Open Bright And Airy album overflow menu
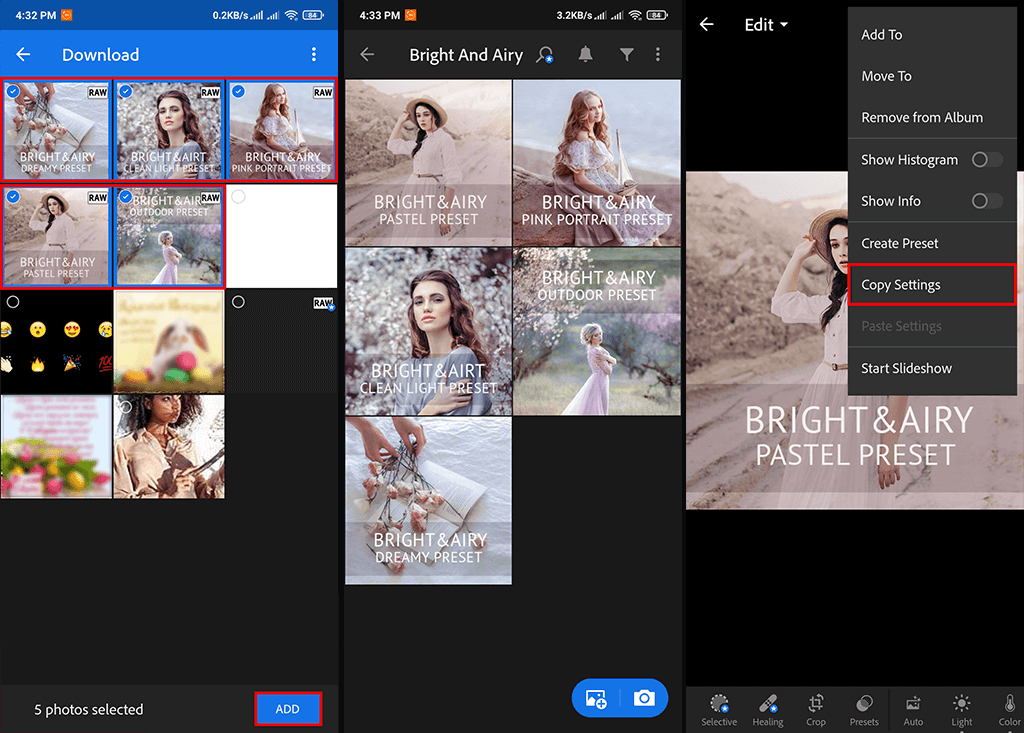This screenshot has width=1024, height=733. (x=658, y=55)
